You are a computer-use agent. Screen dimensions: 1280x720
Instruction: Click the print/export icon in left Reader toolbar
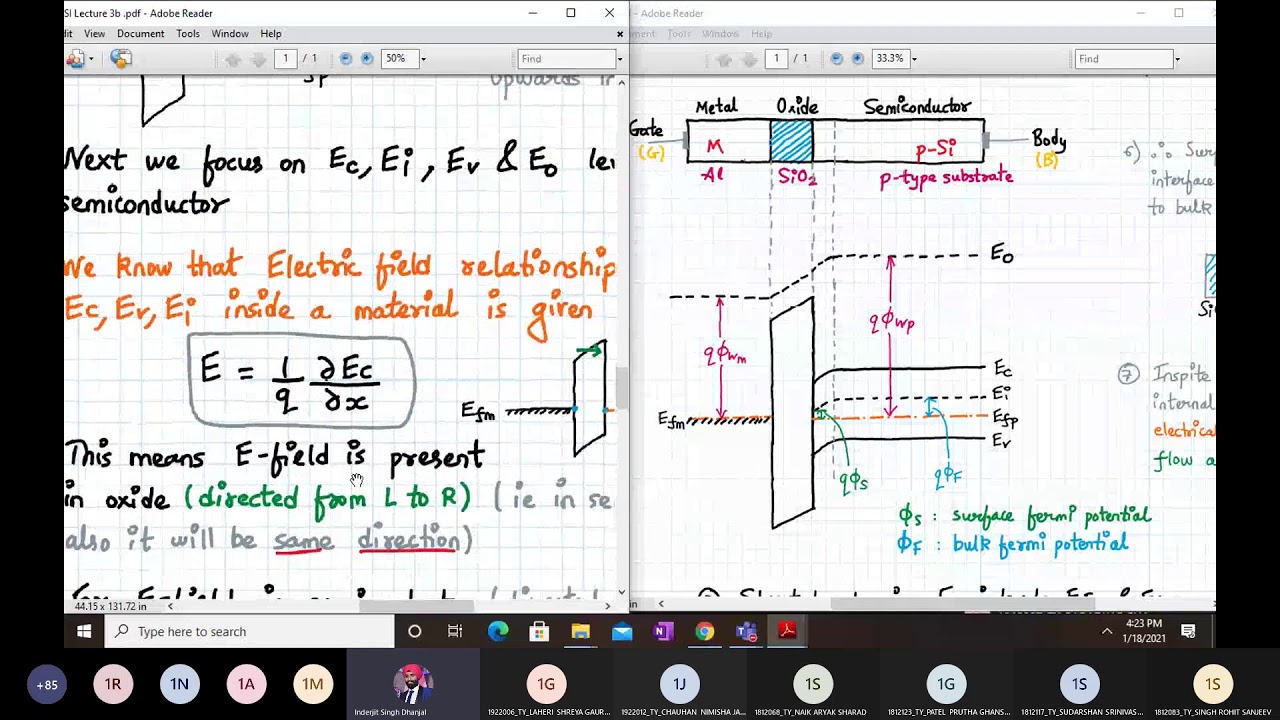[75, 59]
